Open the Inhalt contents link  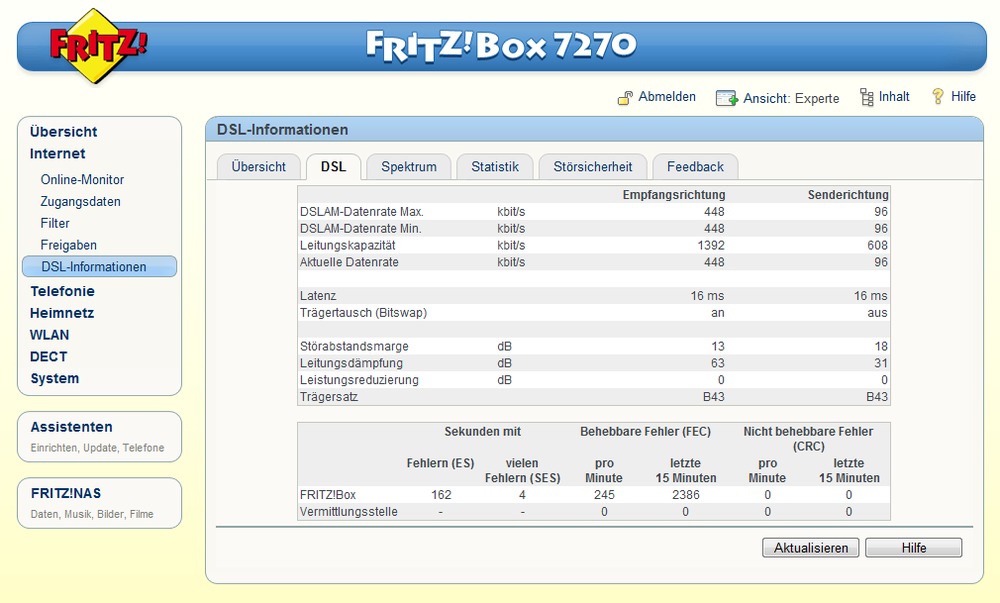[894, 97]
